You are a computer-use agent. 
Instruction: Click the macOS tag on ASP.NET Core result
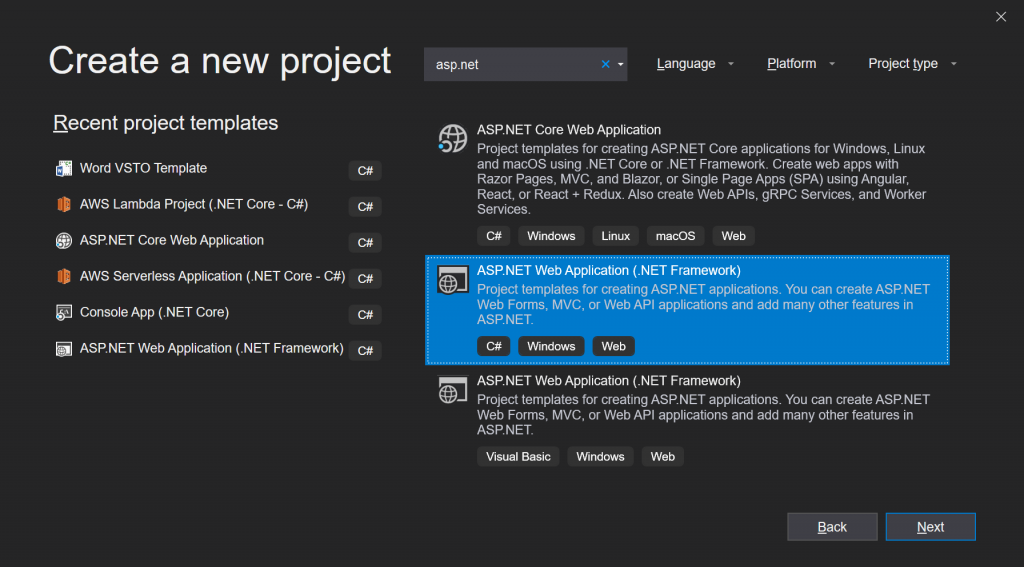point(675,236)
